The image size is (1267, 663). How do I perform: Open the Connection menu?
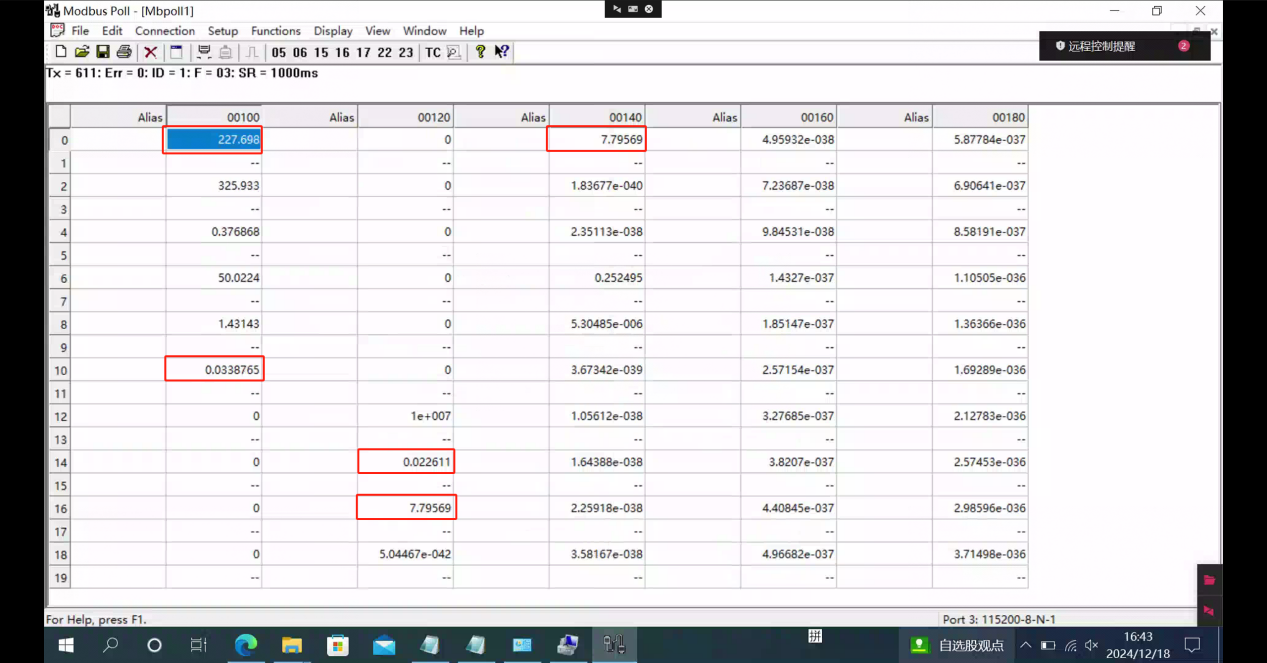165,31
